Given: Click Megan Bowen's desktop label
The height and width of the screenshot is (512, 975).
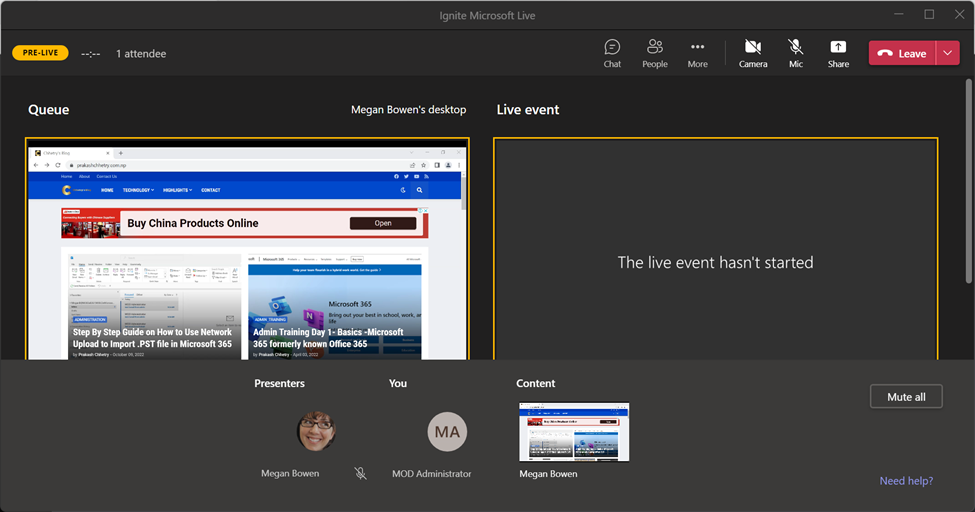Looking at the screenshot, I should [409, 109].
